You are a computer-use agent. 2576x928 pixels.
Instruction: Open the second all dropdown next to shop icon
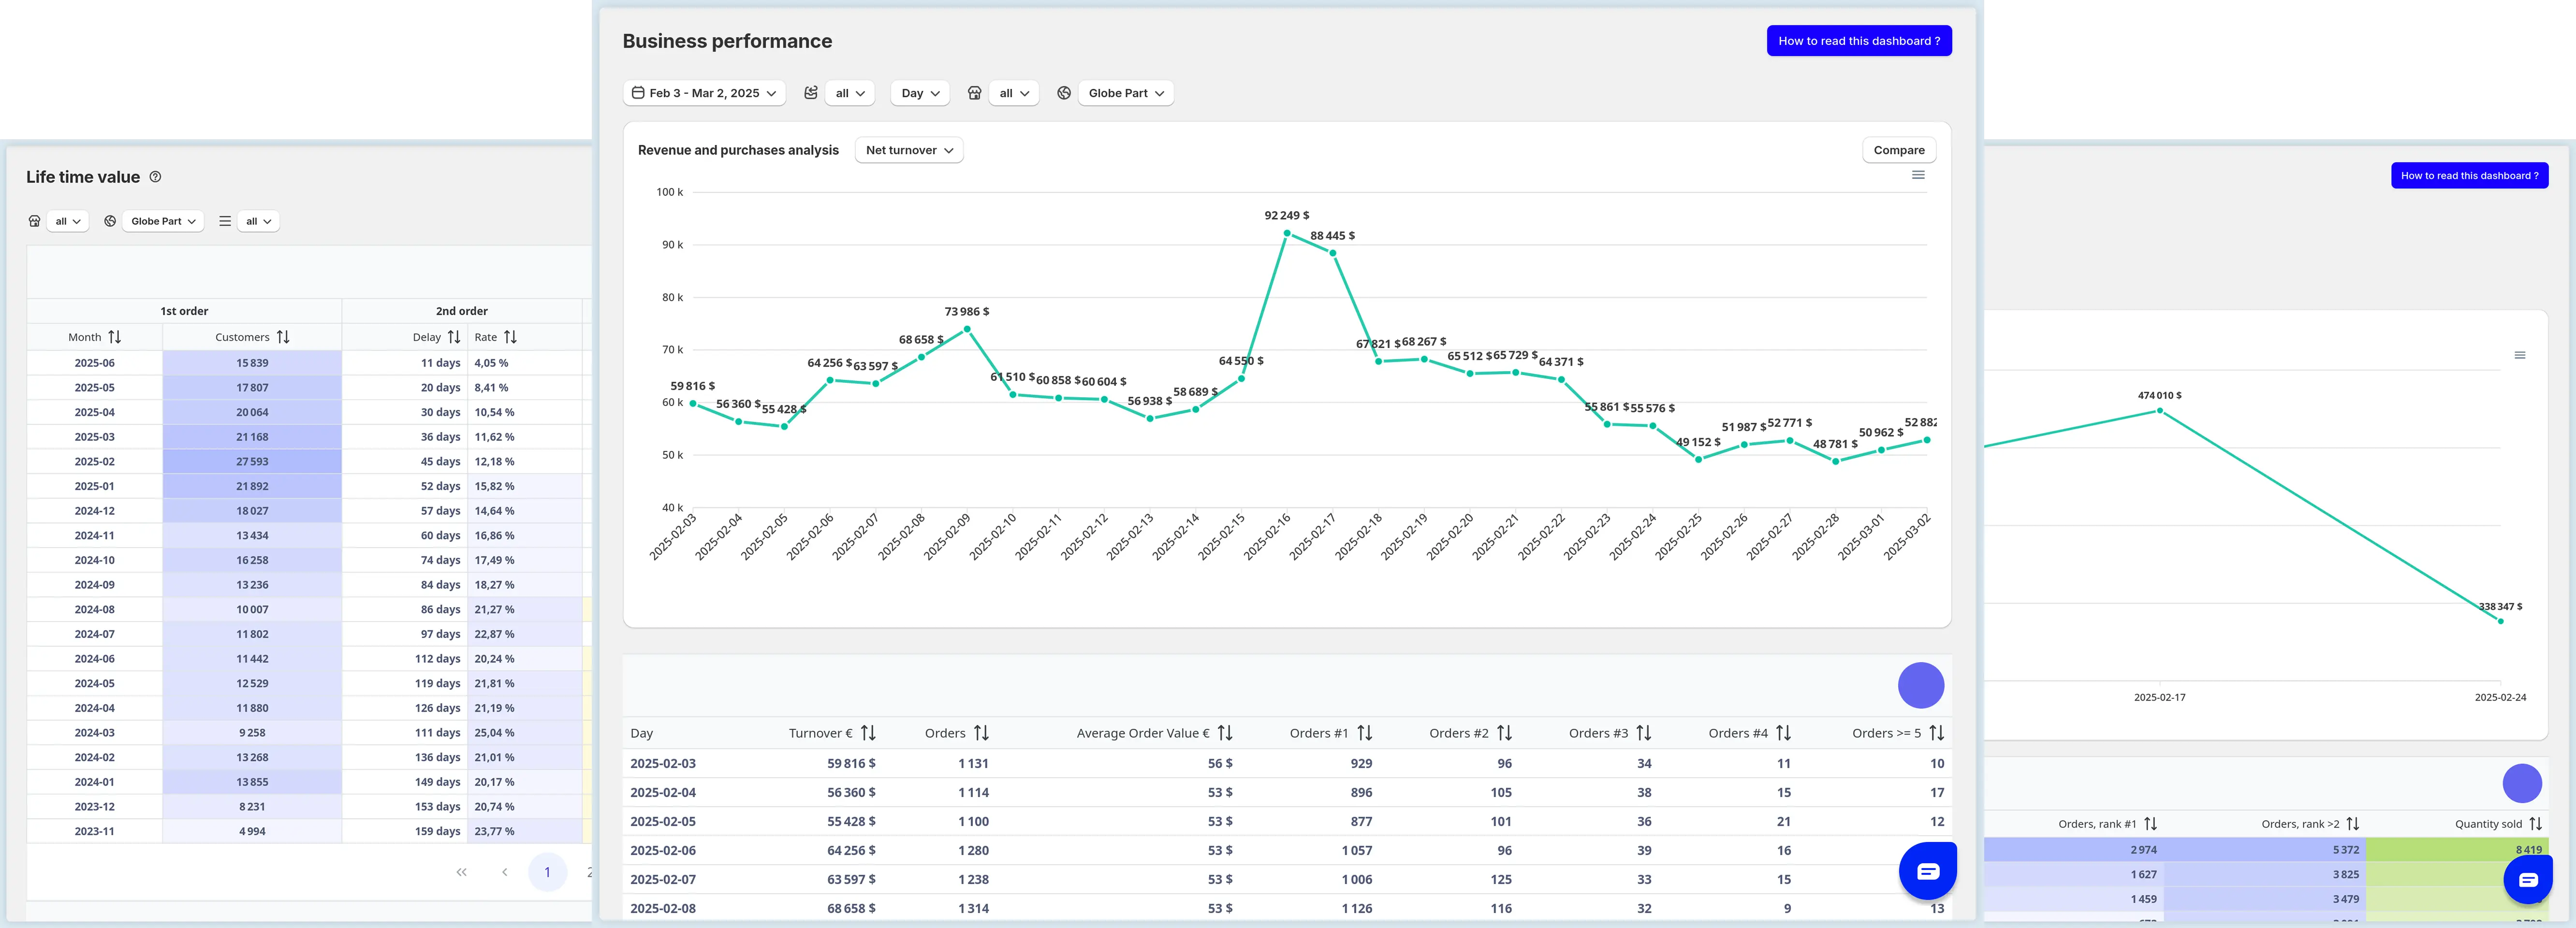tap(1014, 93)
